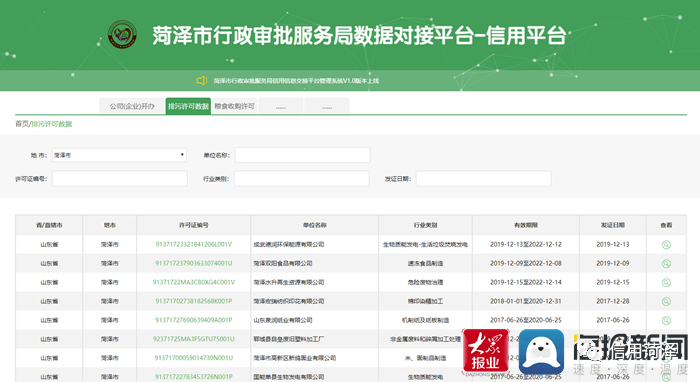Click industry cell 棉印染精加工
The width and height of the screenshot is (700, 382).
[425, 301]
